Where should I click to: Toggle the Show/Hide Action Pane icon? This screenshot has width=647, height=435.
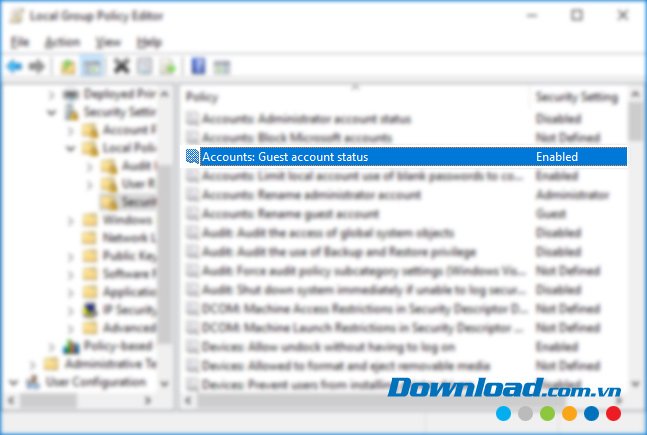point(222,67)
